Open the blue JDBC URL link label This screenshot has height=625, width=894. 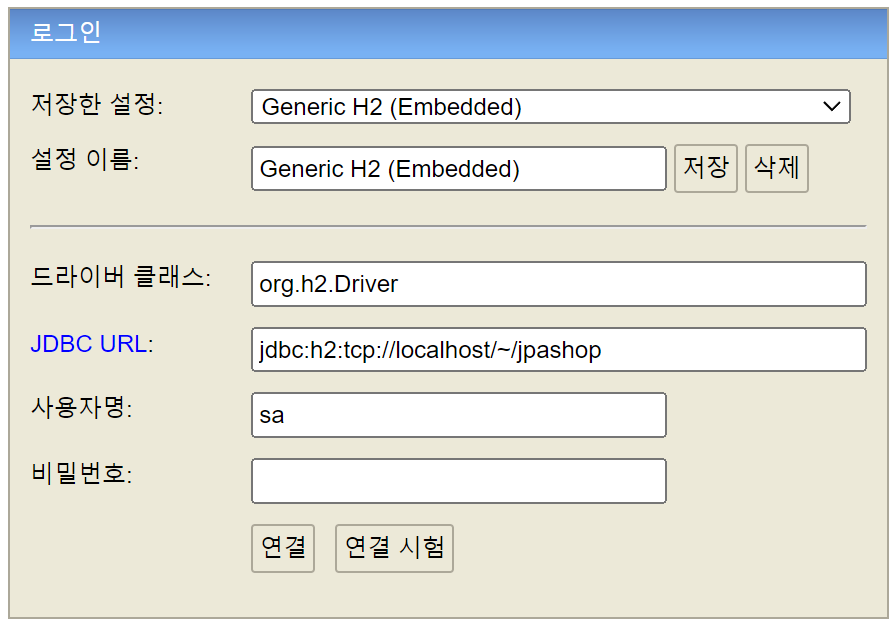[89, 344]
